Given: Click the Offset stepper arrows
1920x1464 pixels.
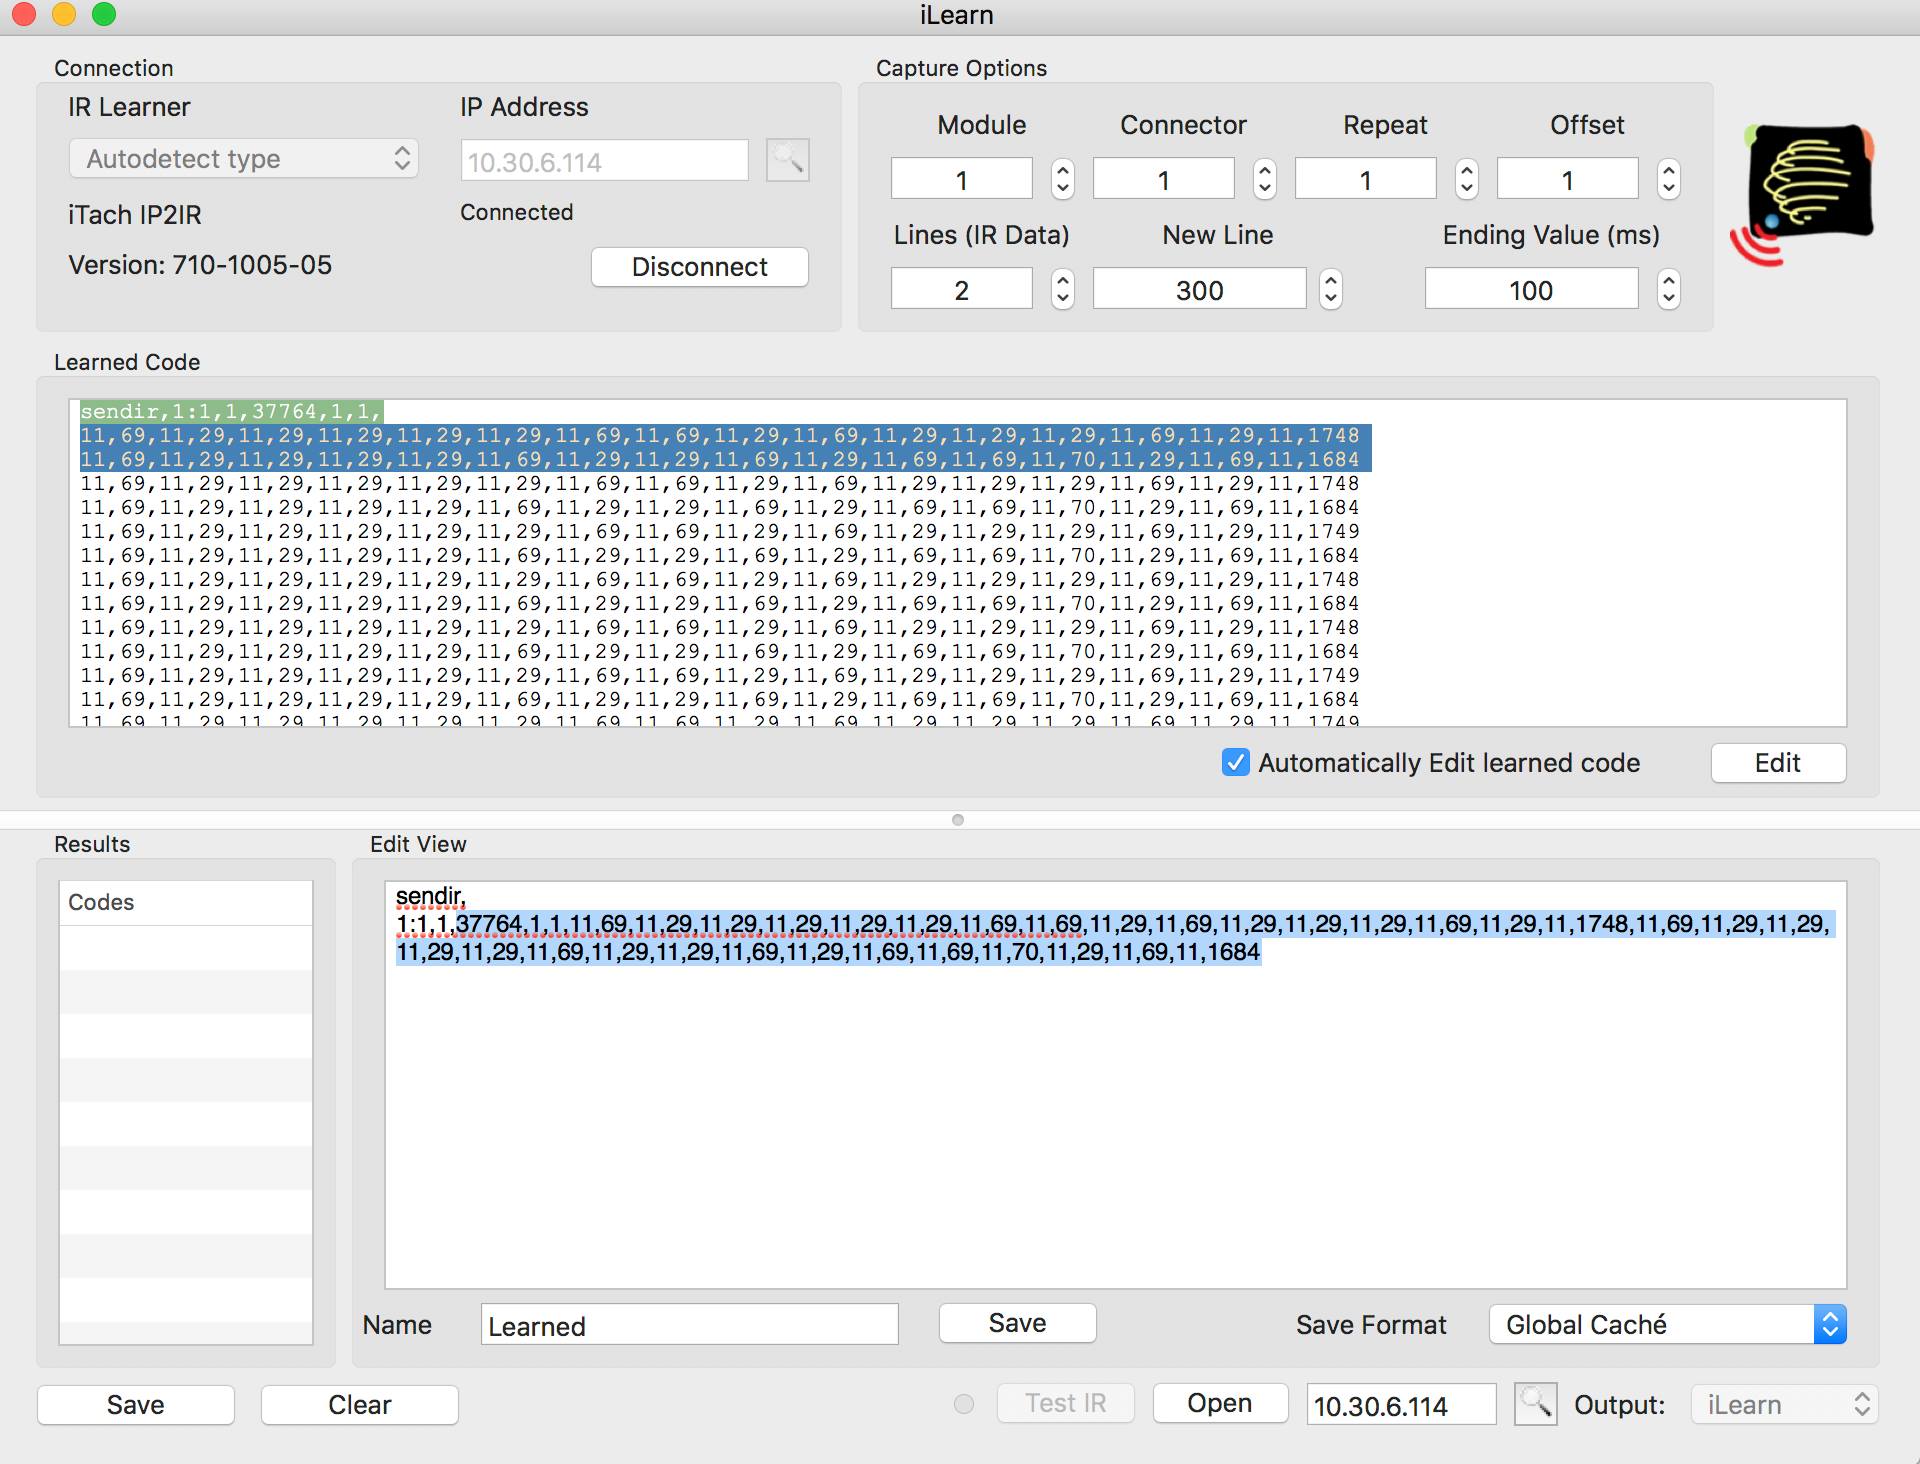Looking at the screenshot, I should coord(1668,180).
